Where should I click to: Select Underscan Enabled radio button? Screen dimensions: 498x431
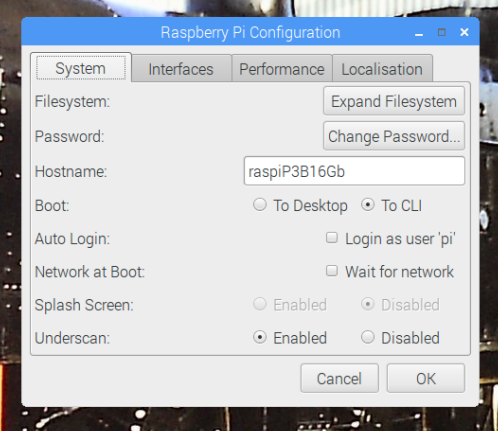(x=260, y=337)
